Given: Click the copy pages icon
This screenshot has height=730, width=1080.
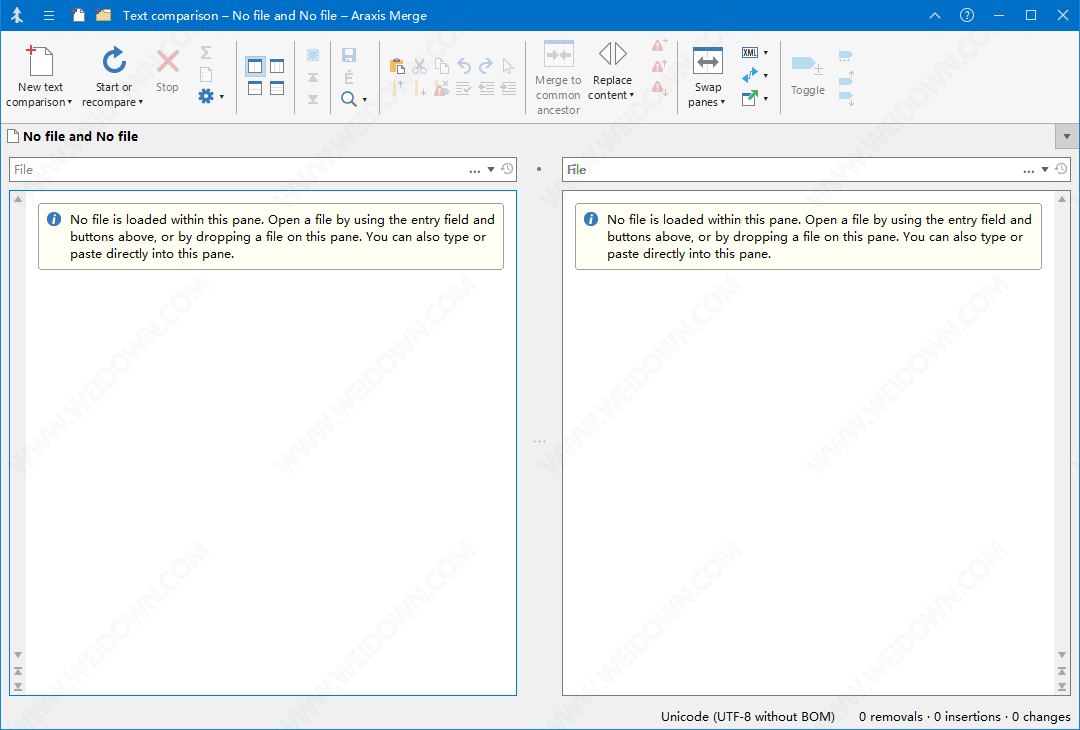Looking at the screenshot, I should (442, 66).
